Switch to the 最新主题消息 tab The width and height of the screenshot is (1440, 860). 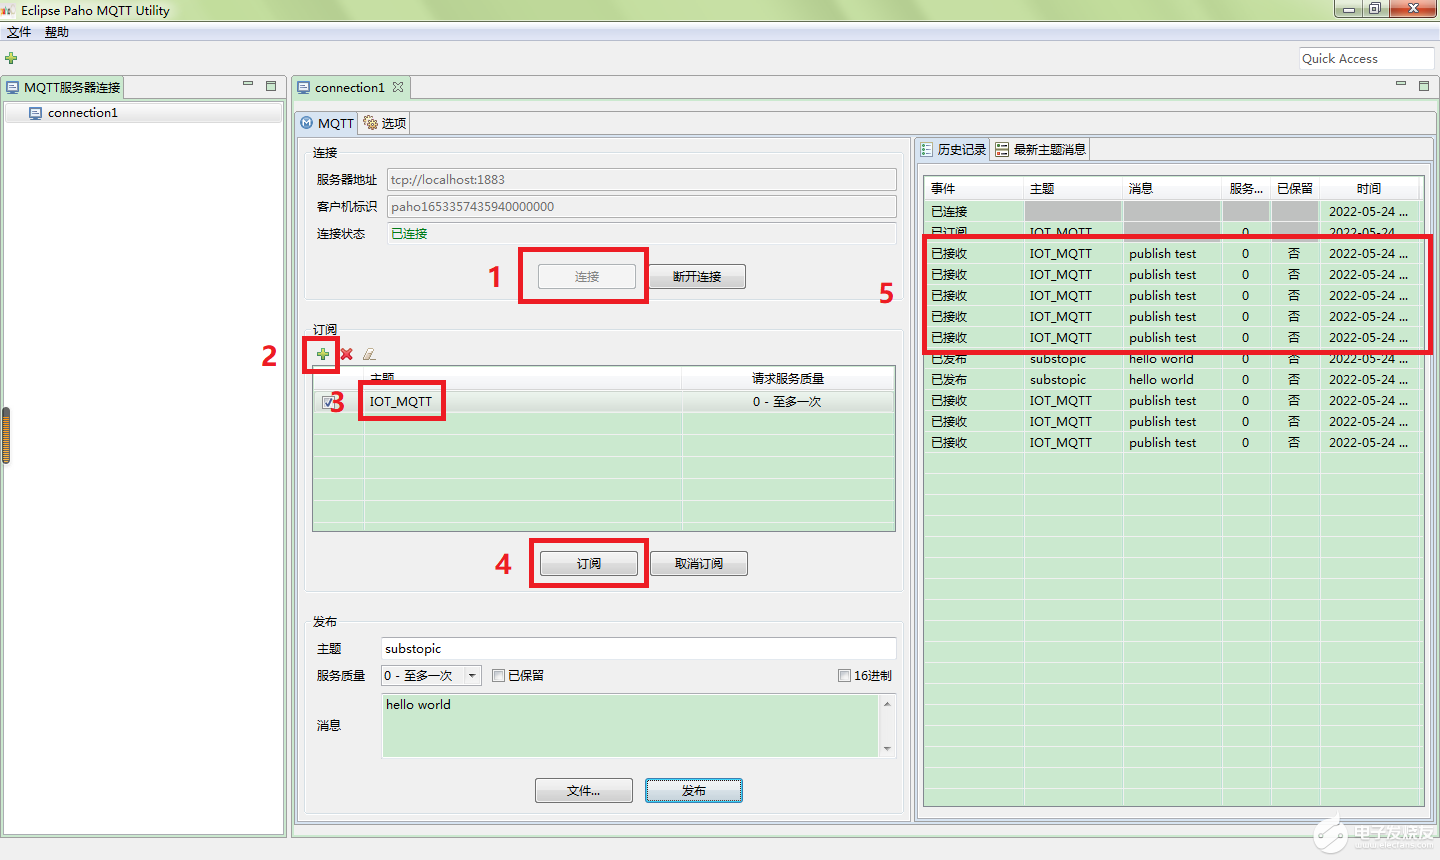pos(1040,149)
